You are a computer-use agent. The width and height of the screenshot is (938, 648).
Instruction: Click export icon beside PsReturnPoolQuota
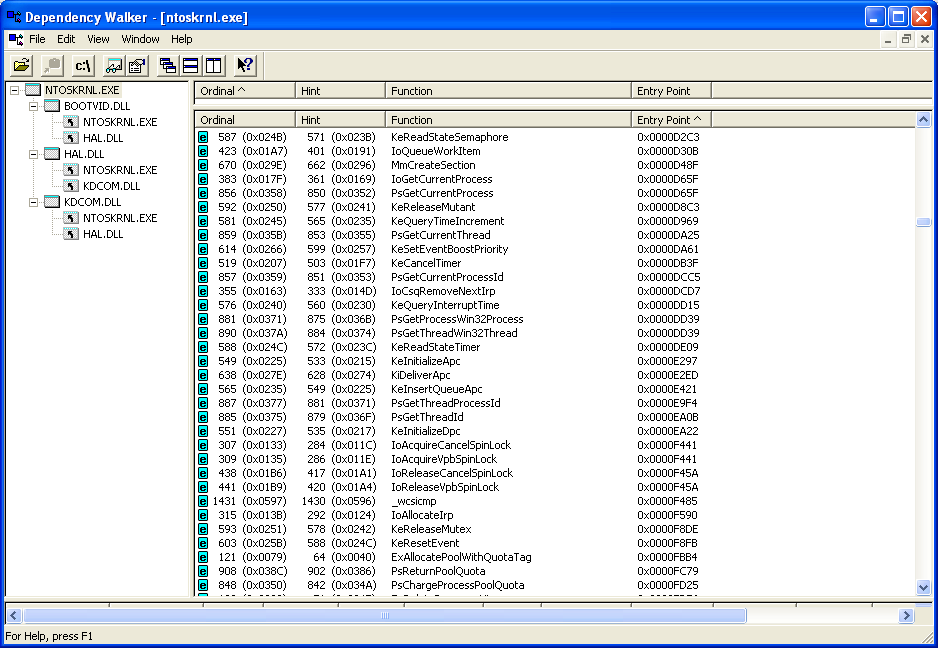(203, 571)
